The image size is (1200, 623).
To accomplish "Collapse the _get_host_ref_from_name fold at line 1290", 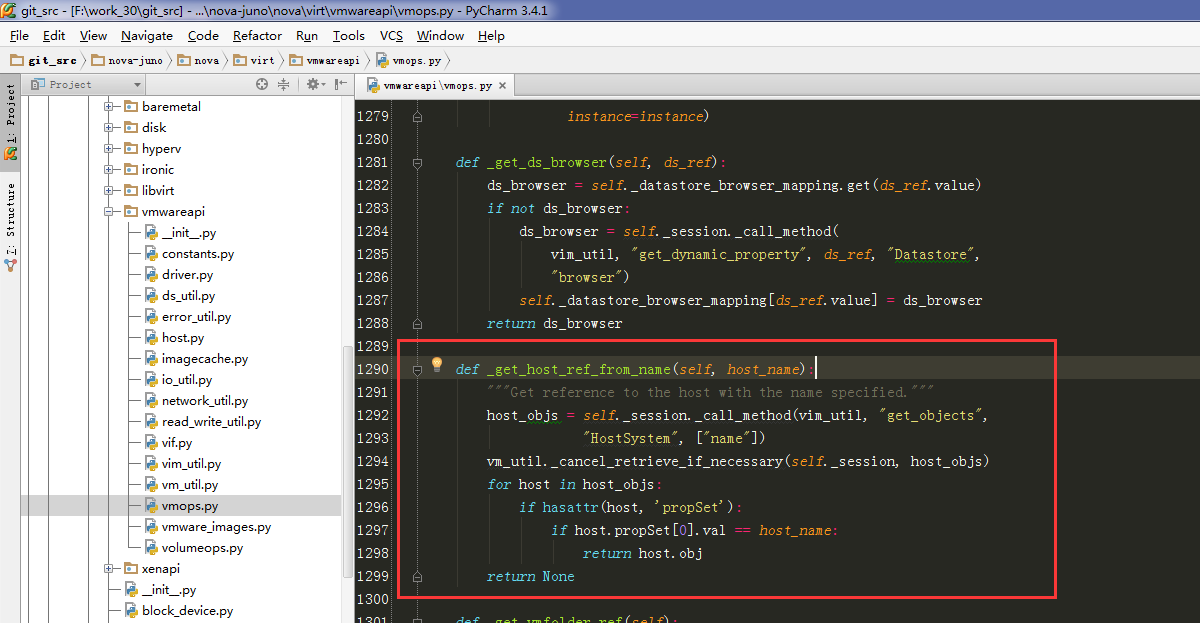I will tap(417, 369).
